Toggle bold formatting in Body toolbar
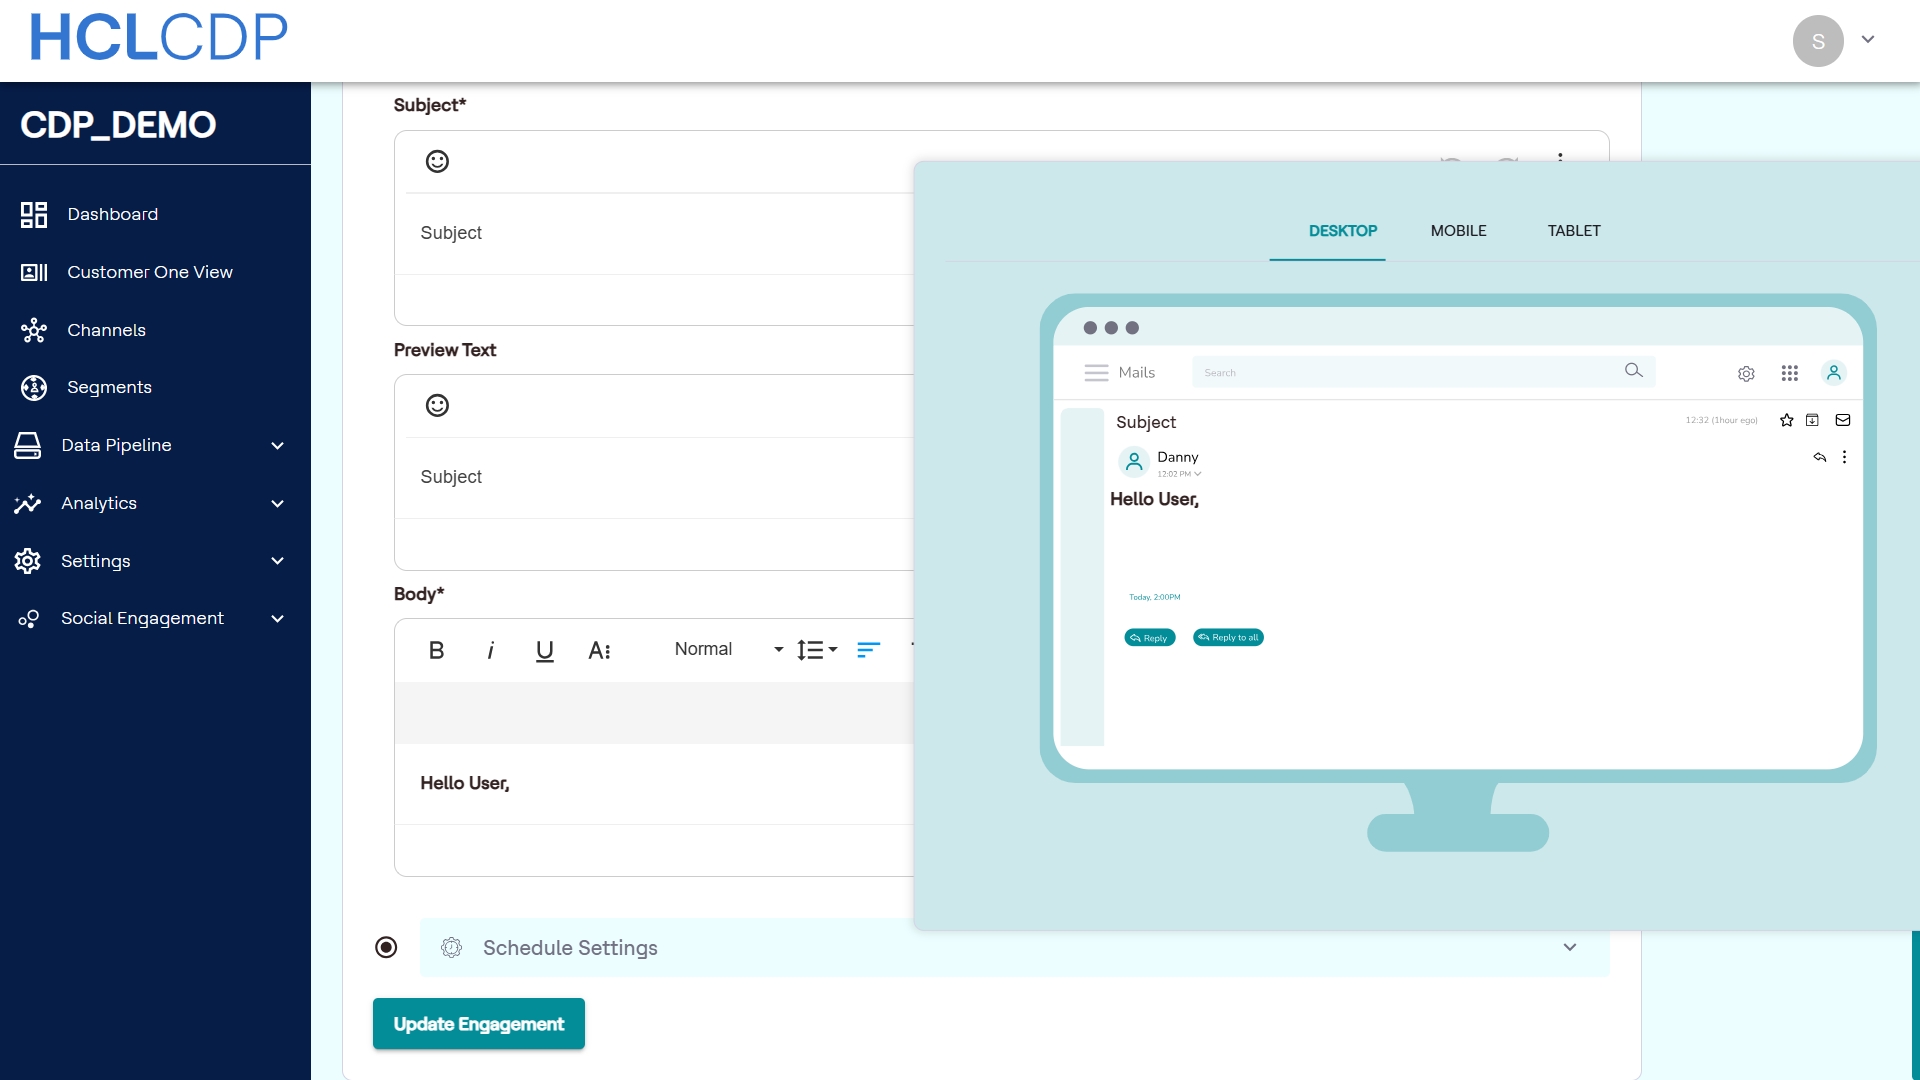1920x1080 pixels. tap(436, 650)
